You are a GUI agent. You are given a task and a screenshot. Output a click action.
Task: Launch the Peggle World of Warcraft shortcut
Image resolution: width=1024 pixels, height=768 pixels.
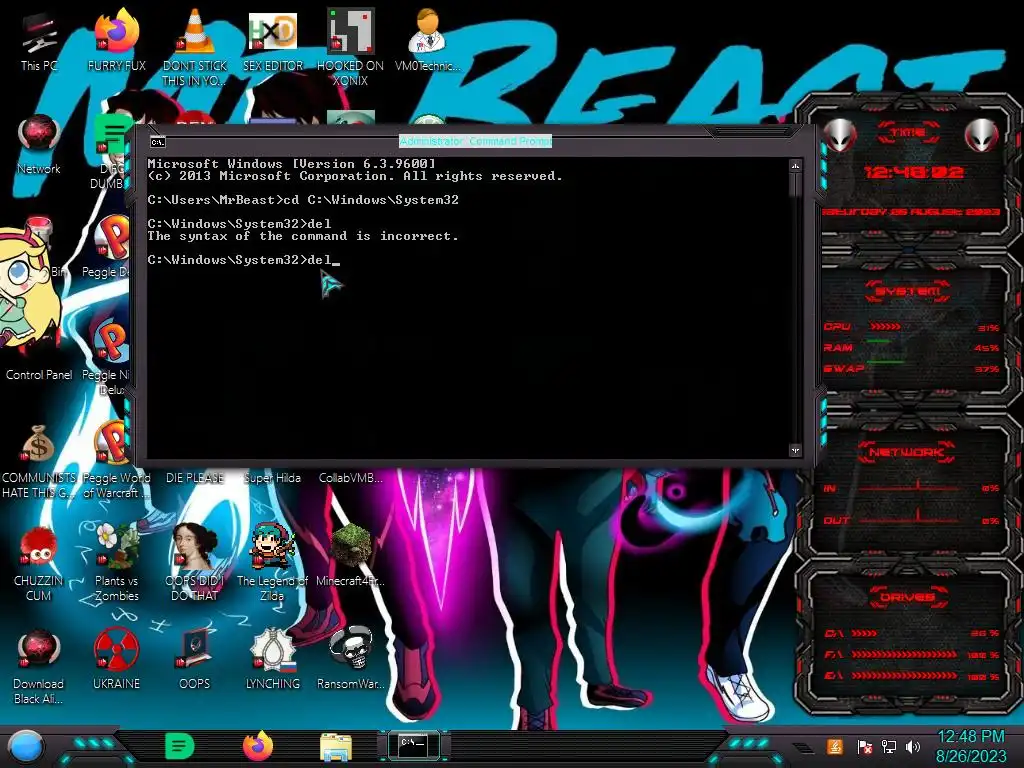(116, 460)
